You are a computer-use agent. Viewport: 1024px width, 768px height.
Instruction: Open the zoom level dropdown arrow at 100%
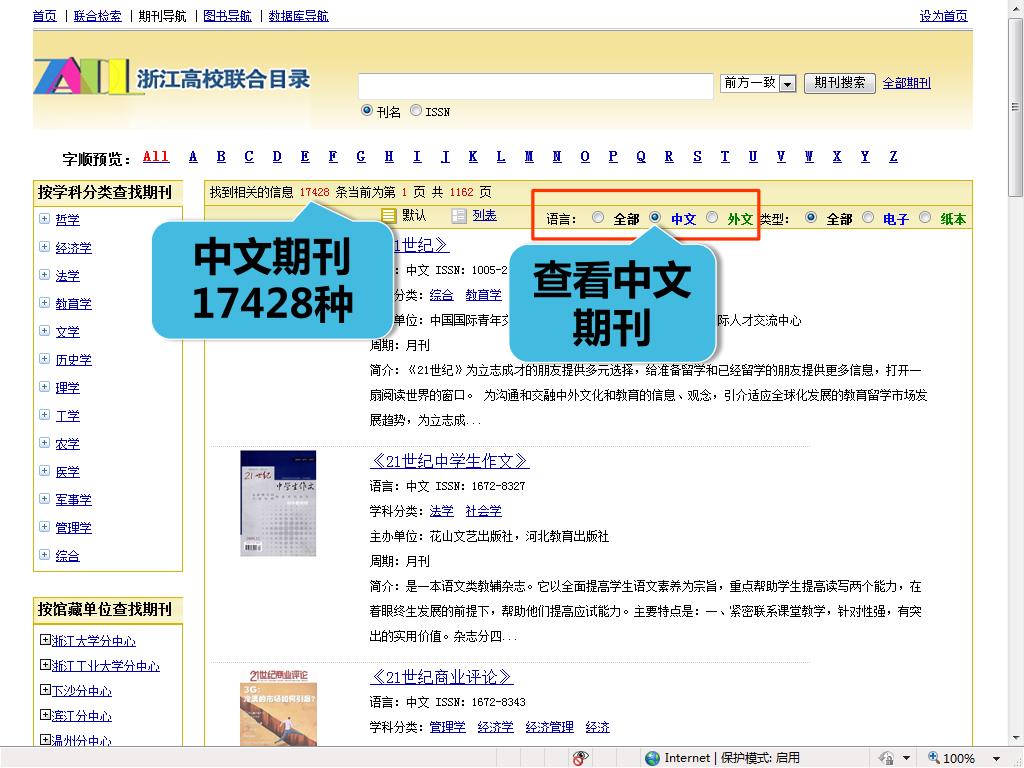point(997,758)
